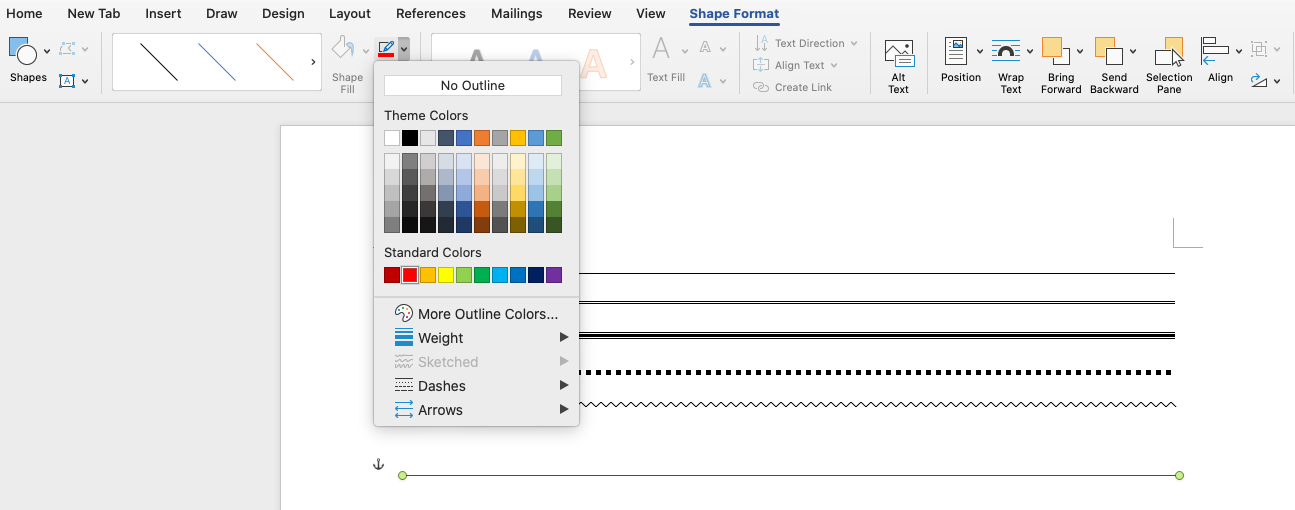This screenshot has height=510, width=1295.
Task: Click the Rotate objects icon
Action: pos(1259,81)
